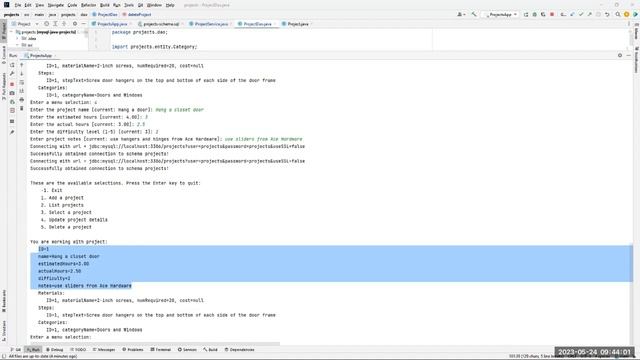Open Search Everywhere magnifier icon
This screenshot has height=360, width=640.
pyautogui.click(x=618, y=14)
